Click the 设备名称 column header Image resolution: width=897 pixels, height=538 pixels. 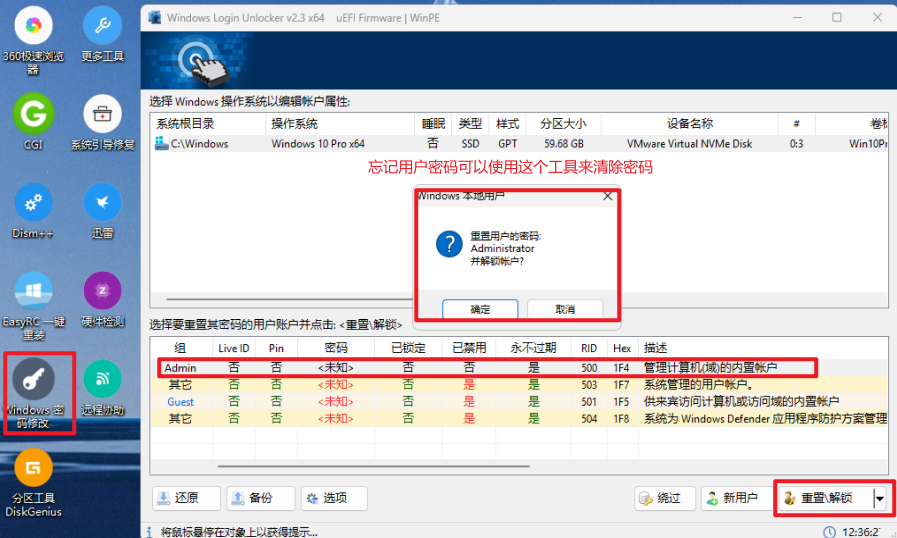(689, 124)
